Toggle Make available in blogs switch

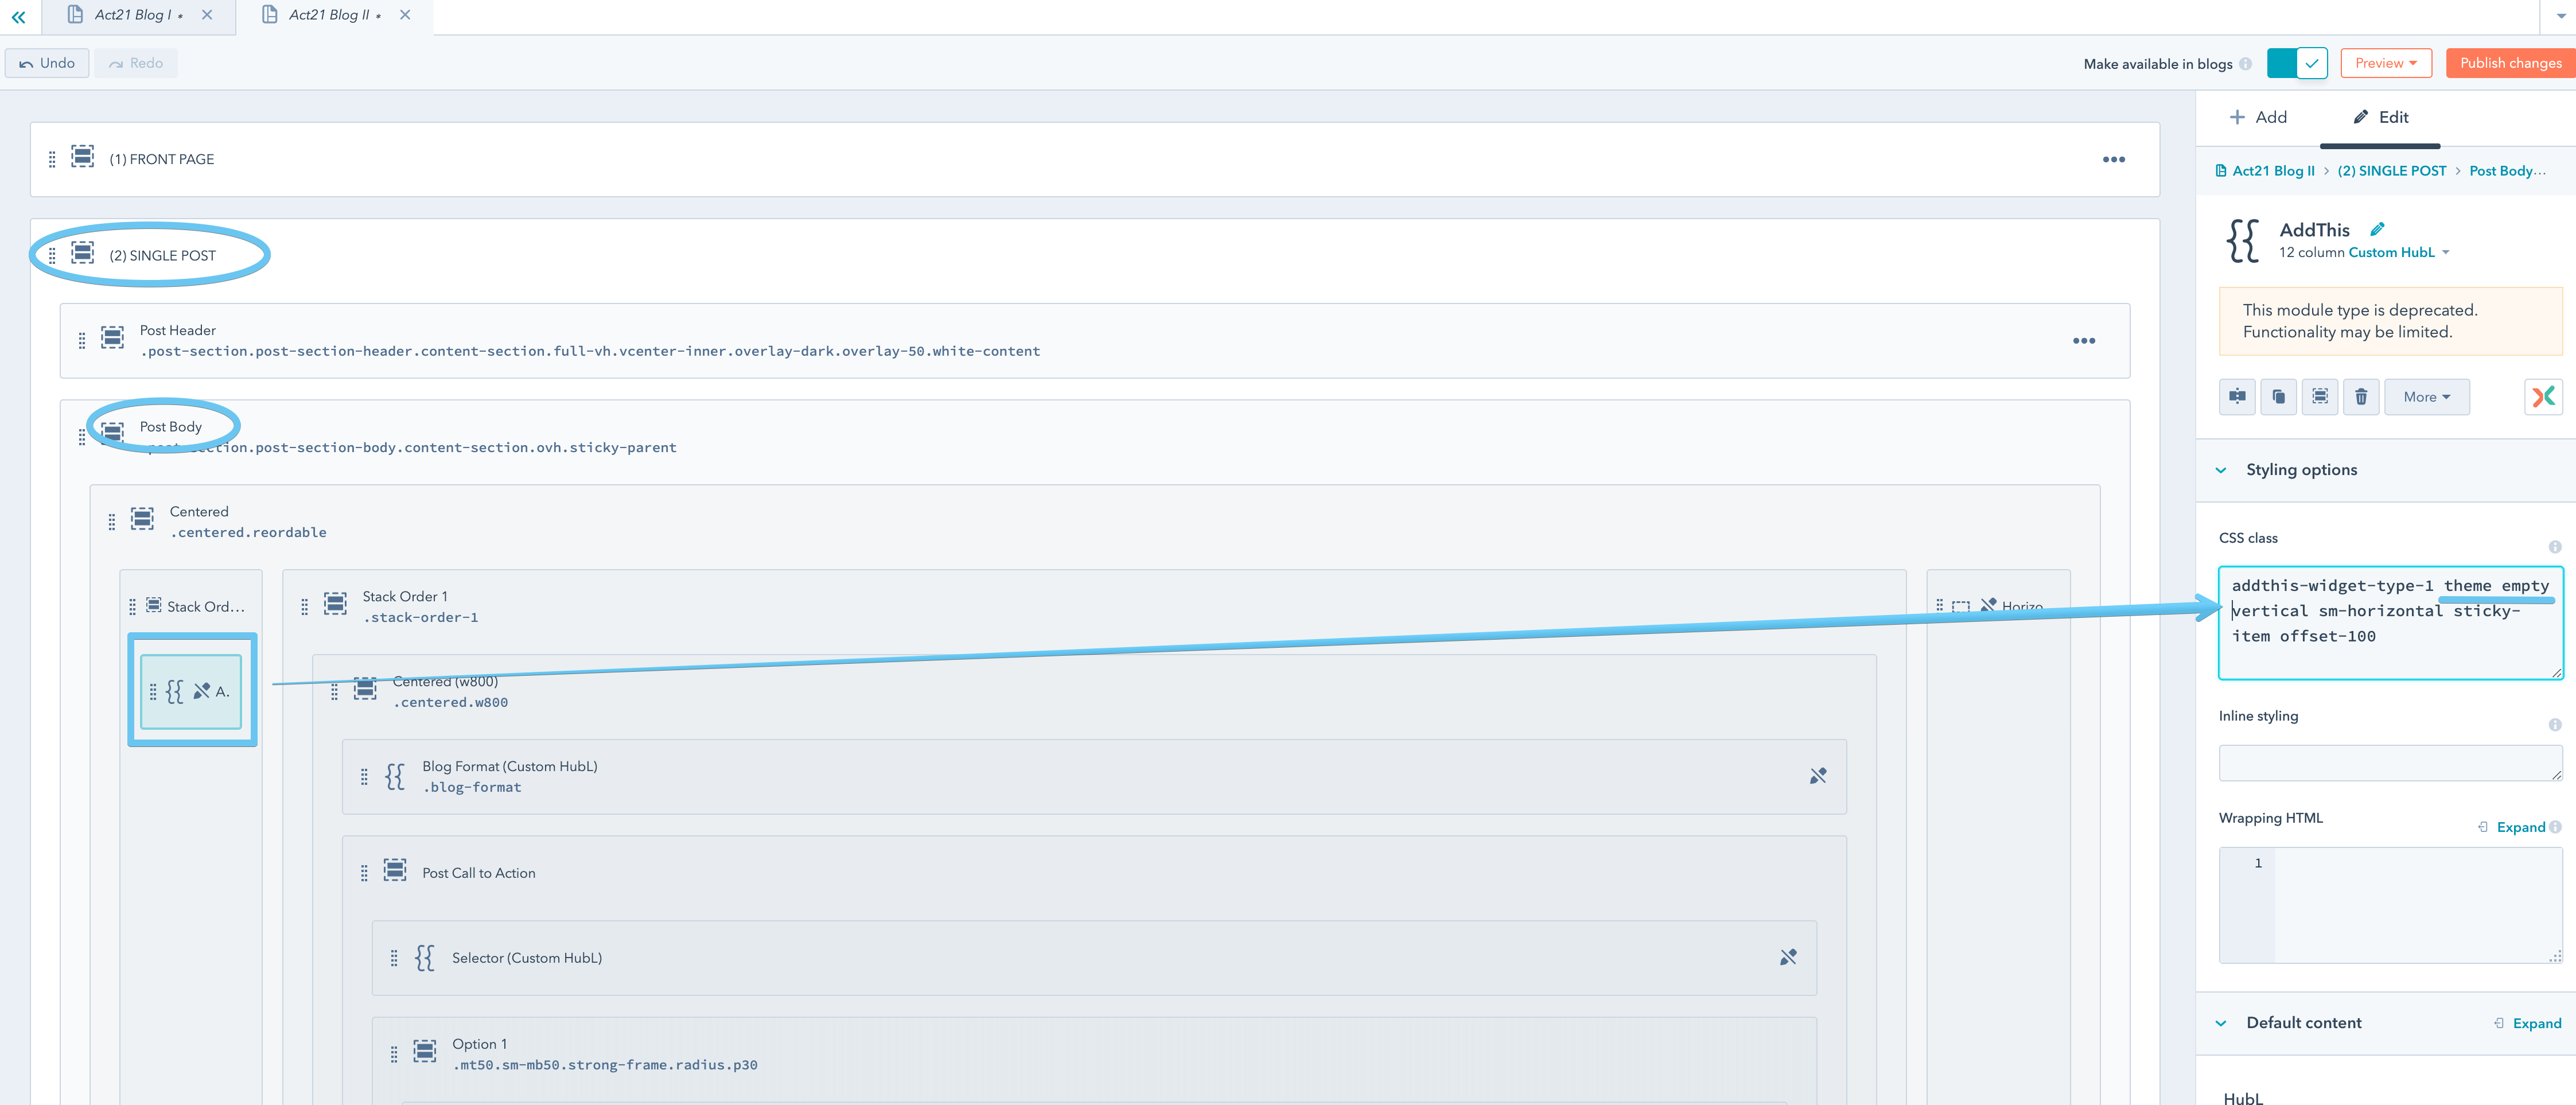(2296, 63)
